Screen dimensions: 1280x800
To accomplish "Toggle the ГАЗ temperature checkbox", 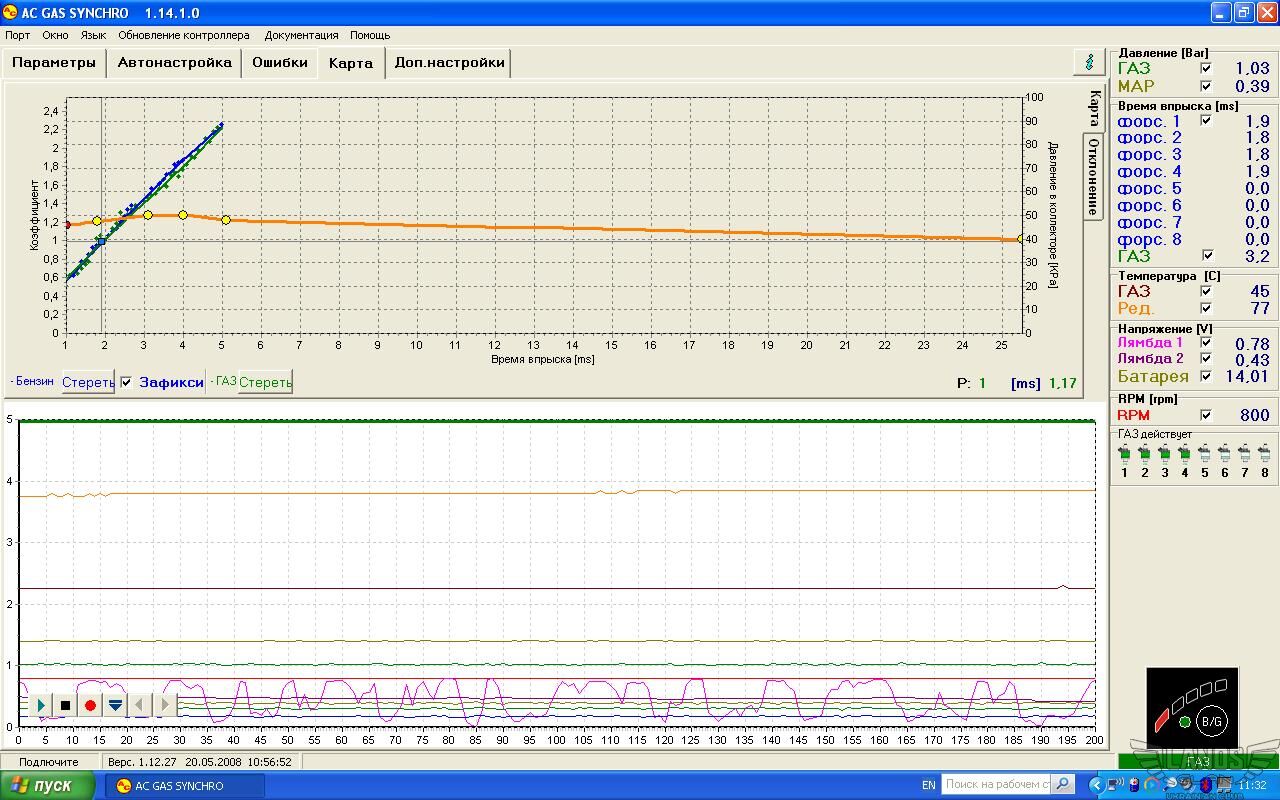I will (1206, 291).
